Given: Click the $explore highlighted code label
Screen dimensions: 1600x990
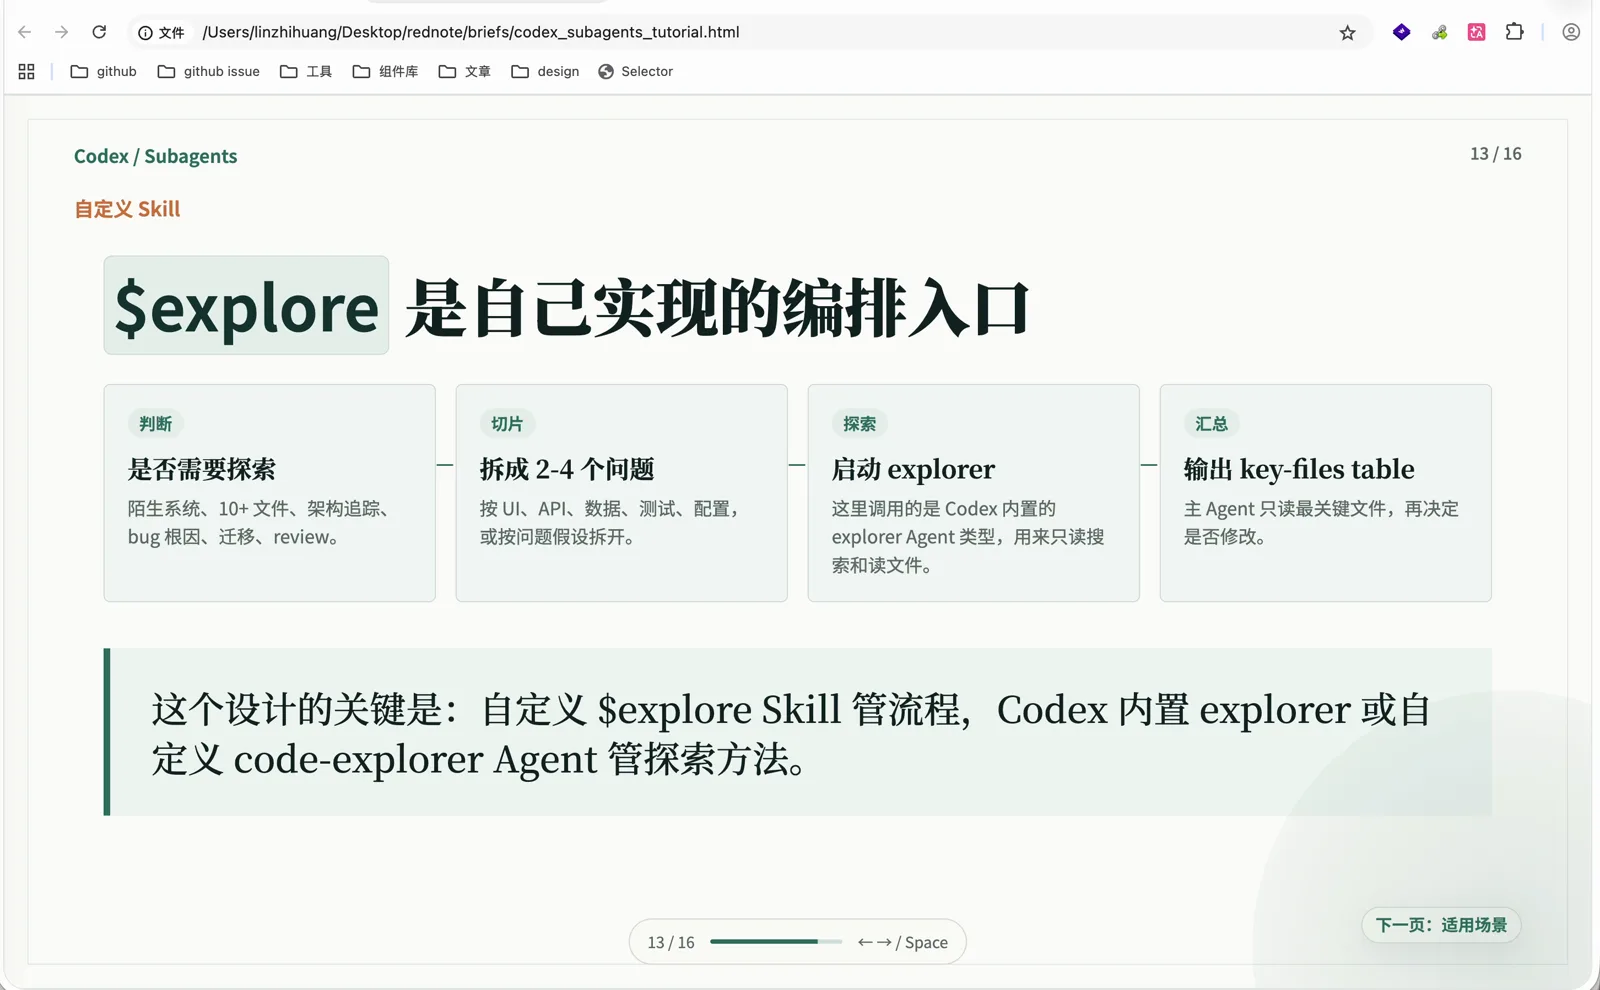Looking at the screenshot, I should (246, 305).
